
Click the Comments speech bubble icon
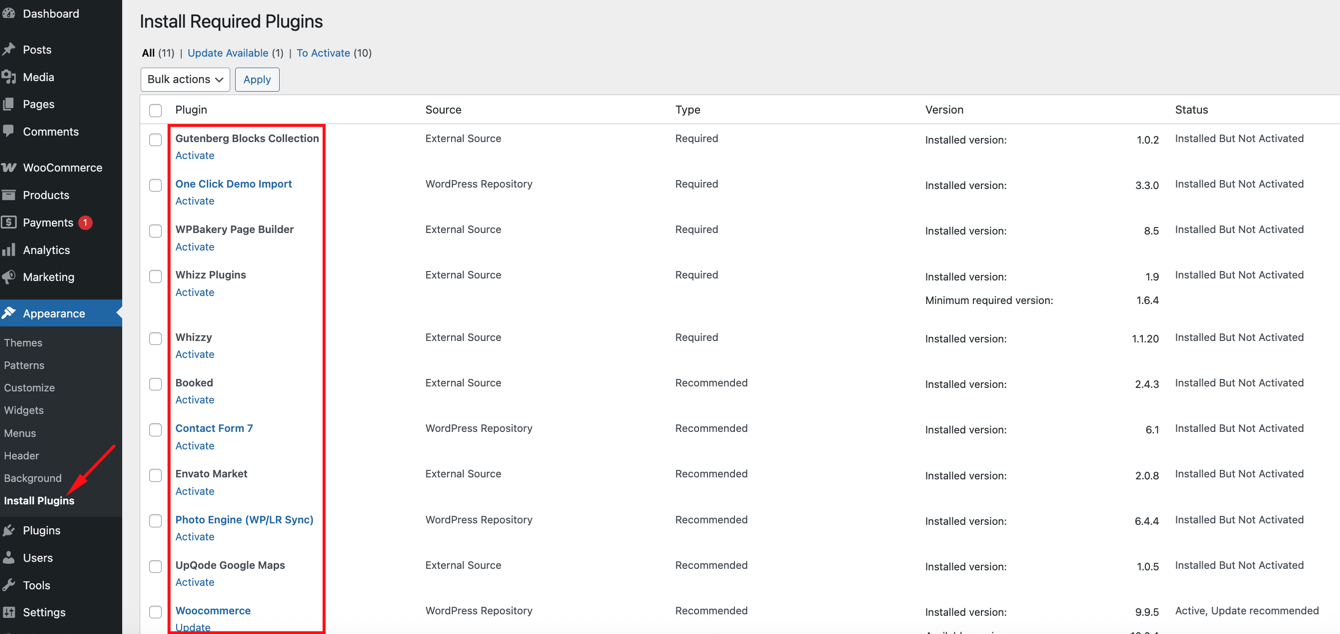(x=9, y=131)
